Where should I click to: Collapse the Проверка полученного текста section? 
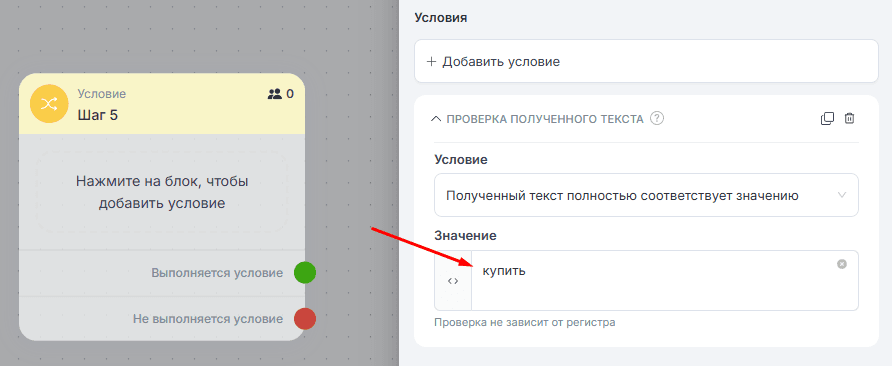[x=436, y=118]
